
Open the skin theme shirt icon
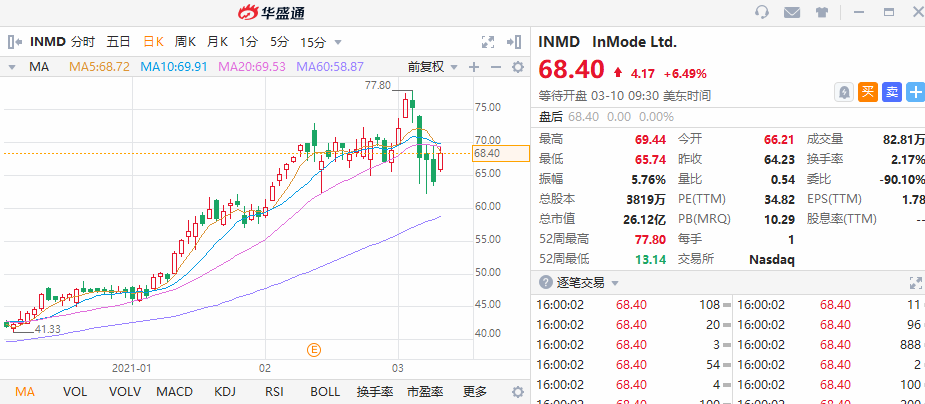click(x=822, y=12)
